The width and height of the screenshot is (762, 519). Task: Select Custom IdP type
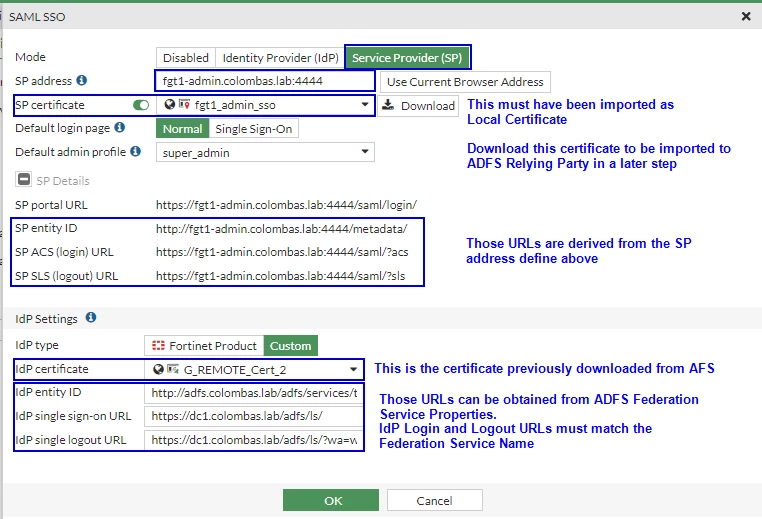pyautogui.click(x=291, y=346)
